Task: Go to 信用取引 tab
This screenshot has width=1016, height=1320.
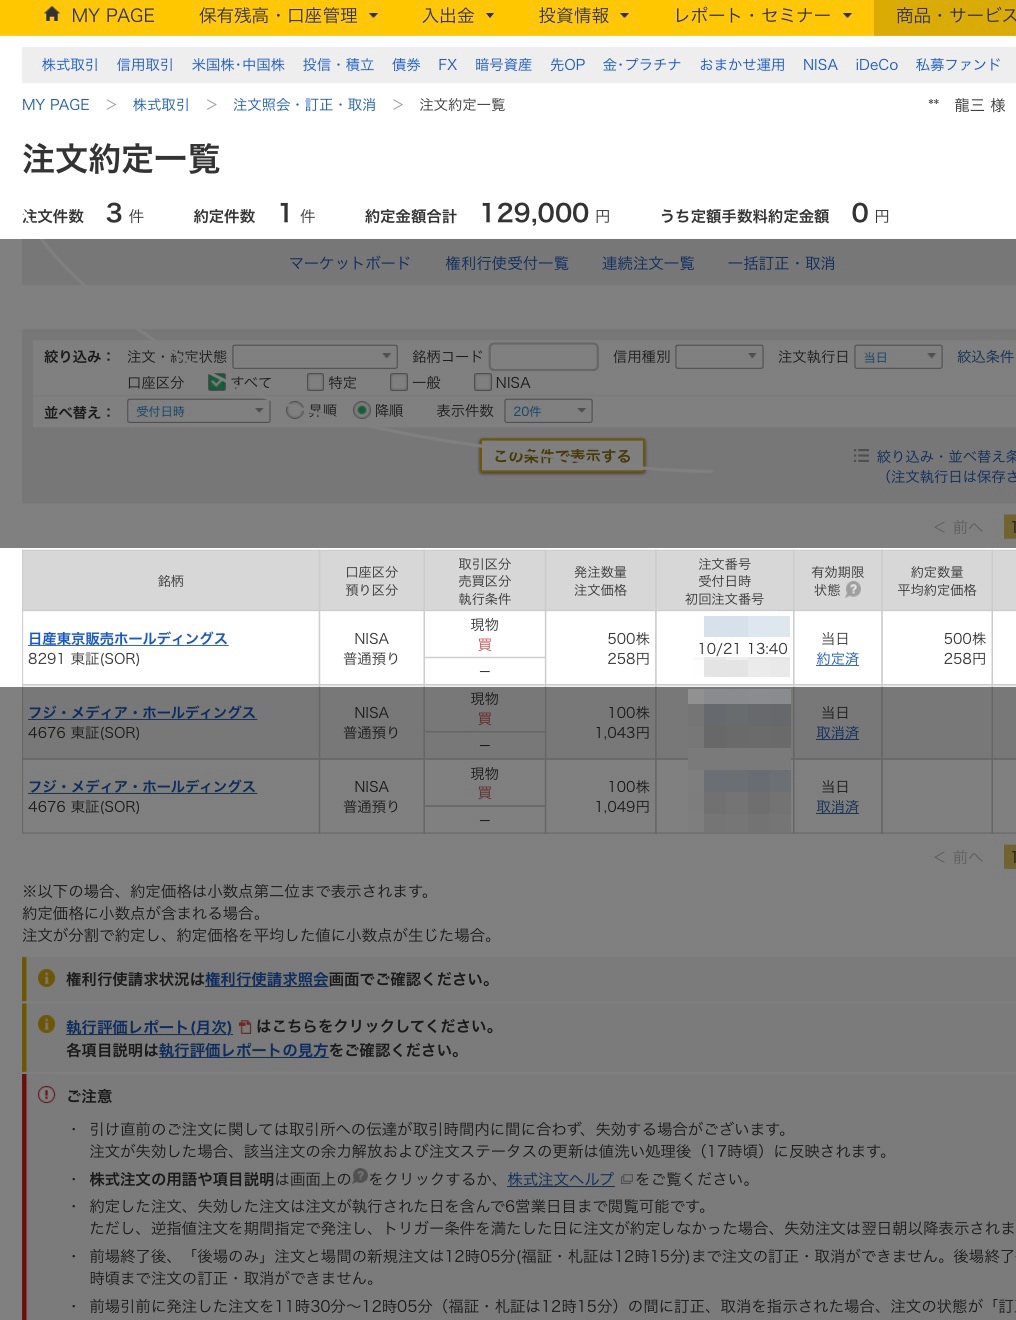Action: pyautogui.click(x=145, y=65)
